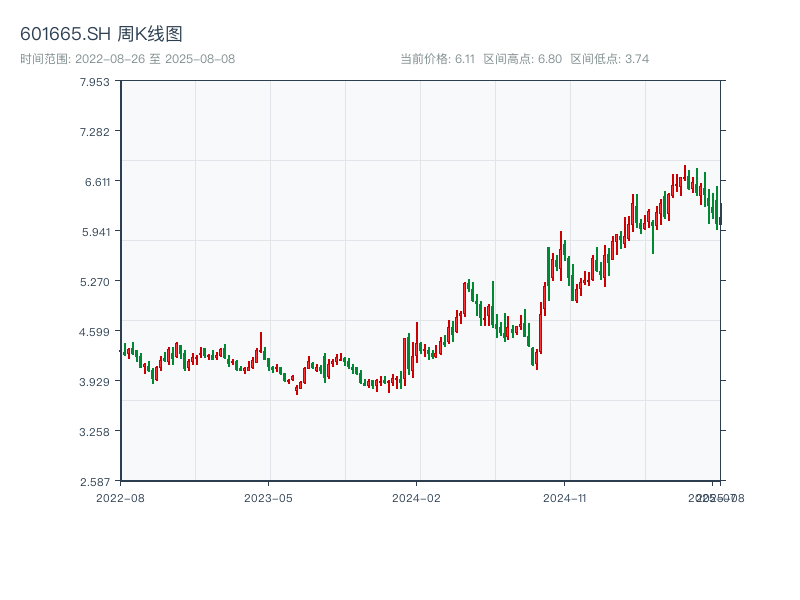
Task: Click the 区间高点 6.80 label
Action: pyautogui.click(x=522, y=59)
